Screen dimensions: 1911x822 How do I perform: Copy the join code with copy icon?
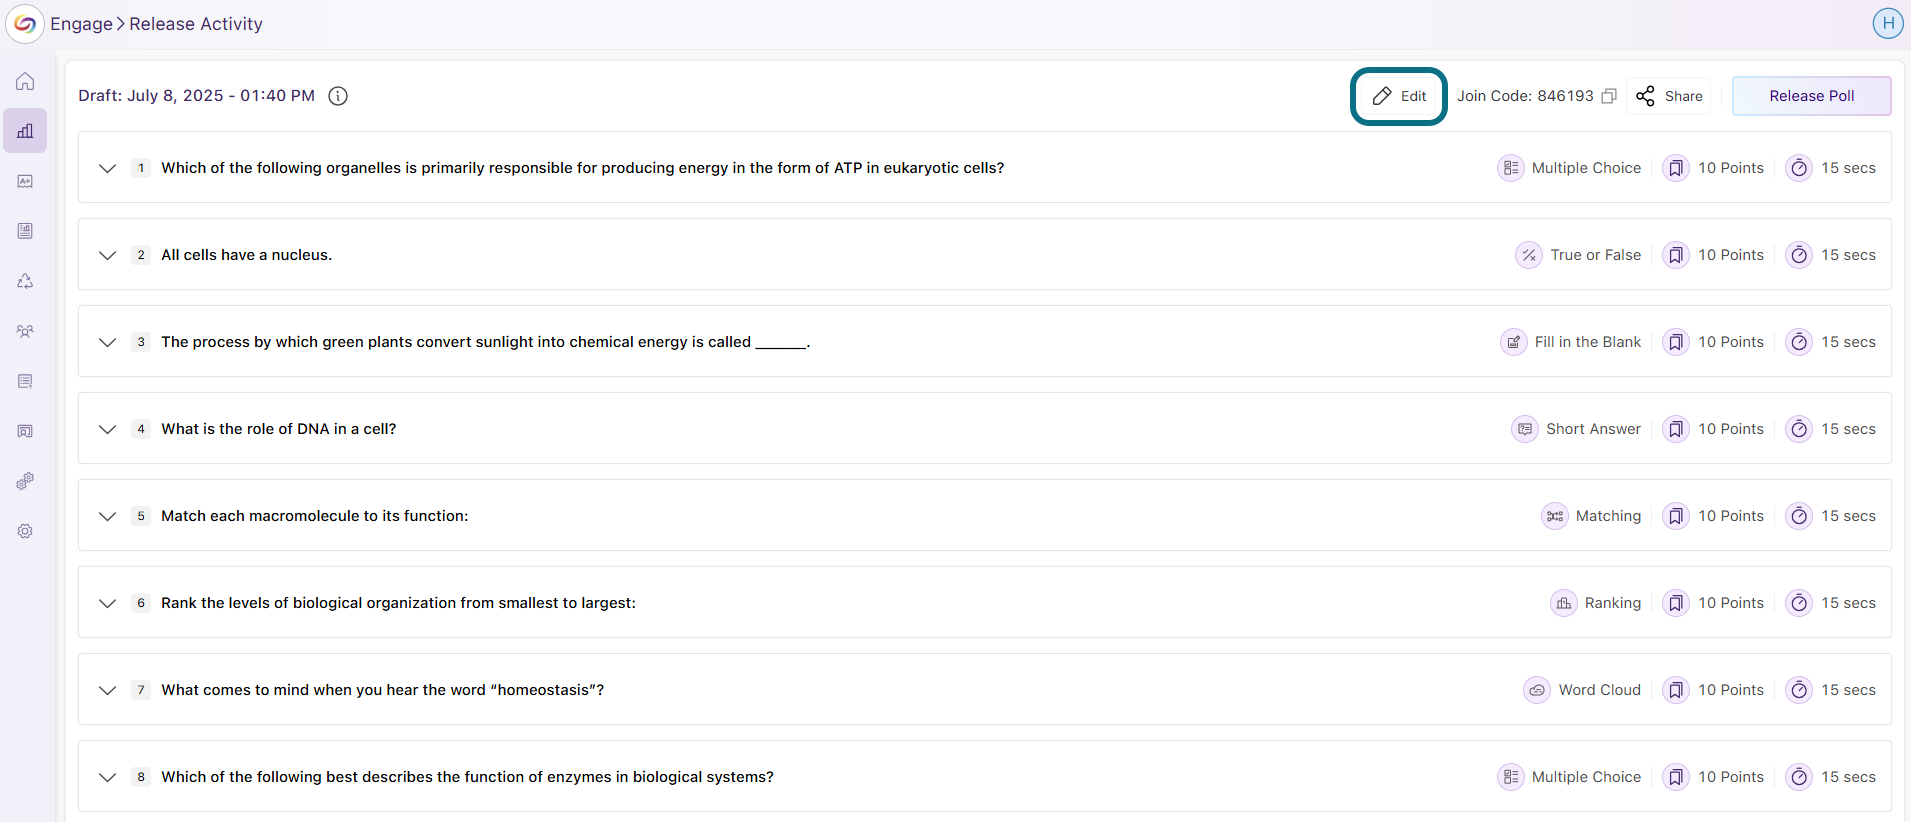coord(1609,96)
